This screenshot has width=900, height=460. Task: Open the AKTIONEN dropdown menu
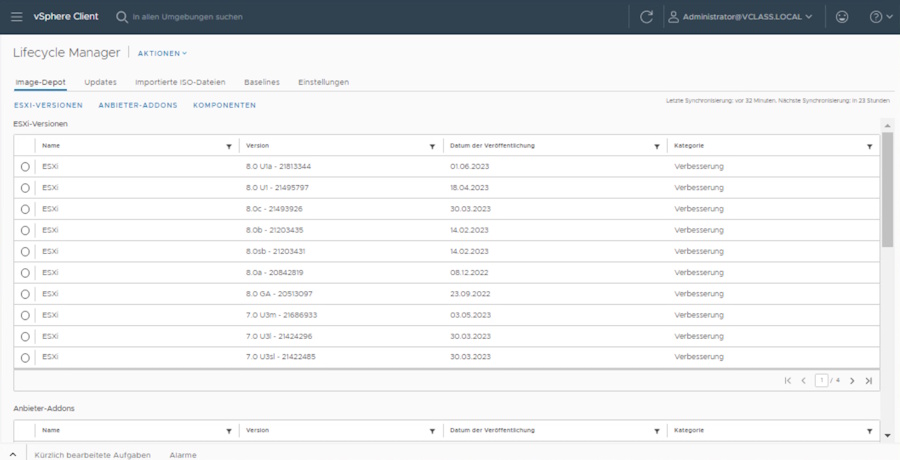(162, 53)
